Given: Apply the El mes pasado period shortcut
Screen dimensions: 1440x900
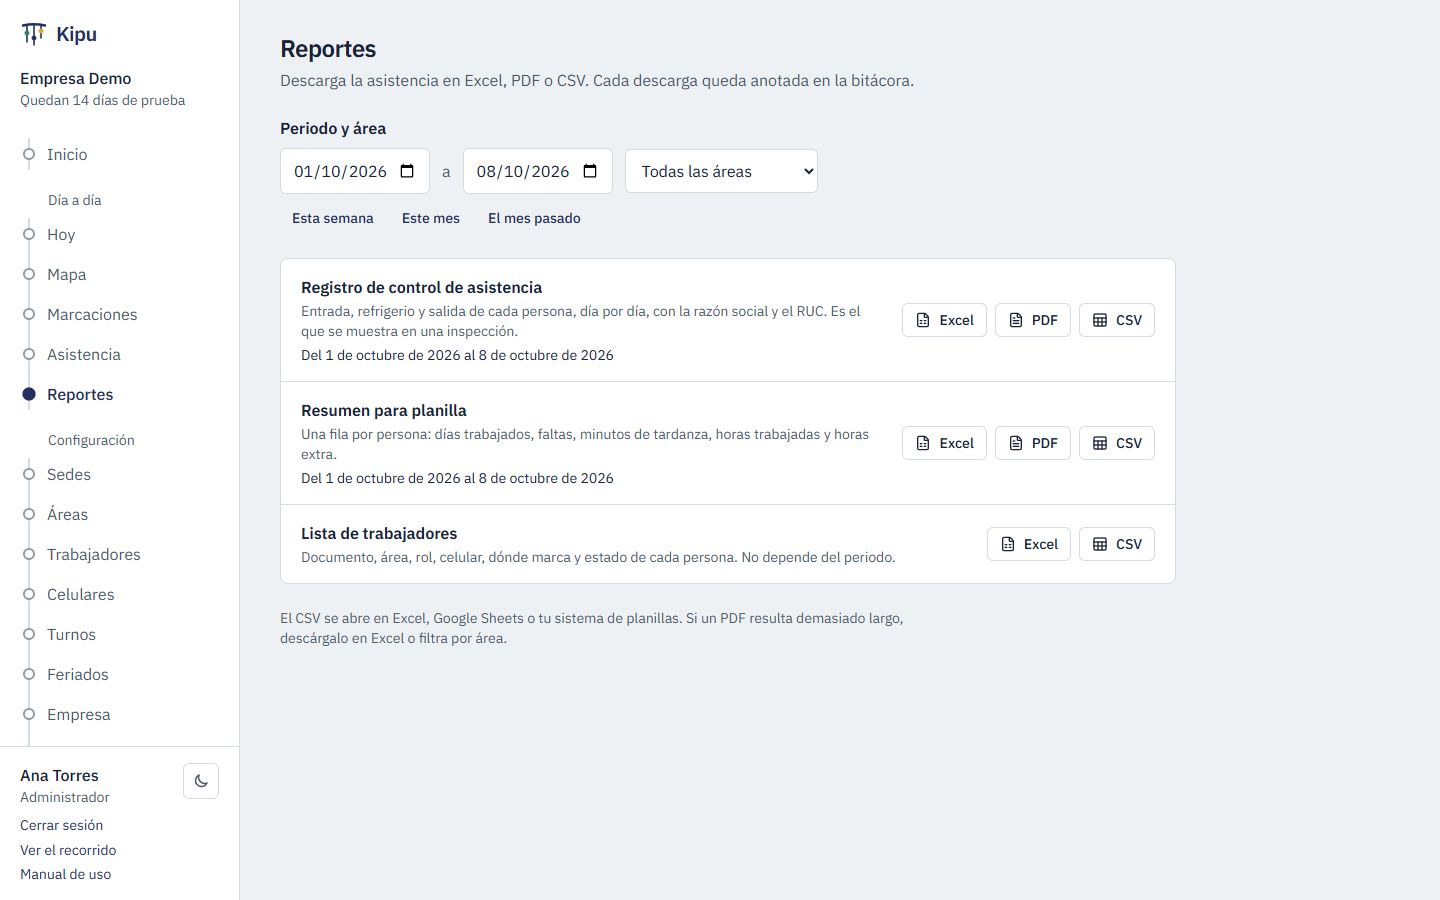Looking at the screenshot, I should click(534, 218).
